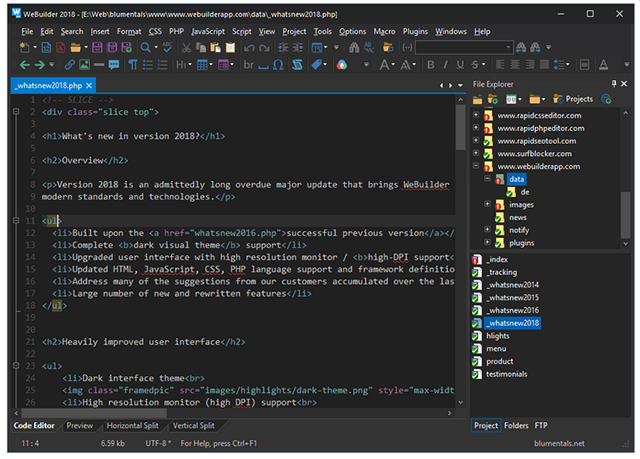Toggle justify alignment button
The width and height of the screenshot is (640, 459).
click(x=544, y=64)
